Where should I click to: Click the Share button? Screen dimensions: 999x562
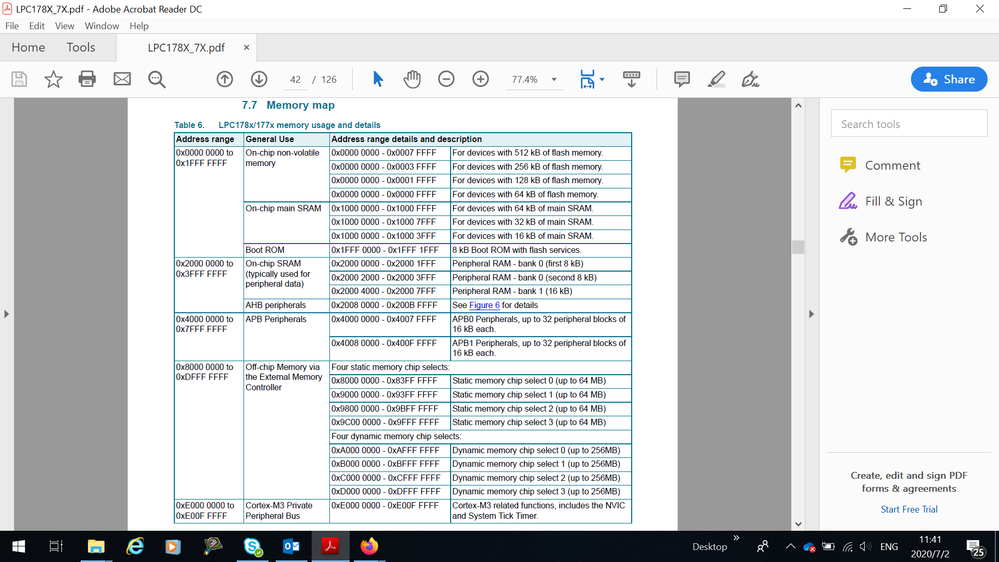coord(949,79)
